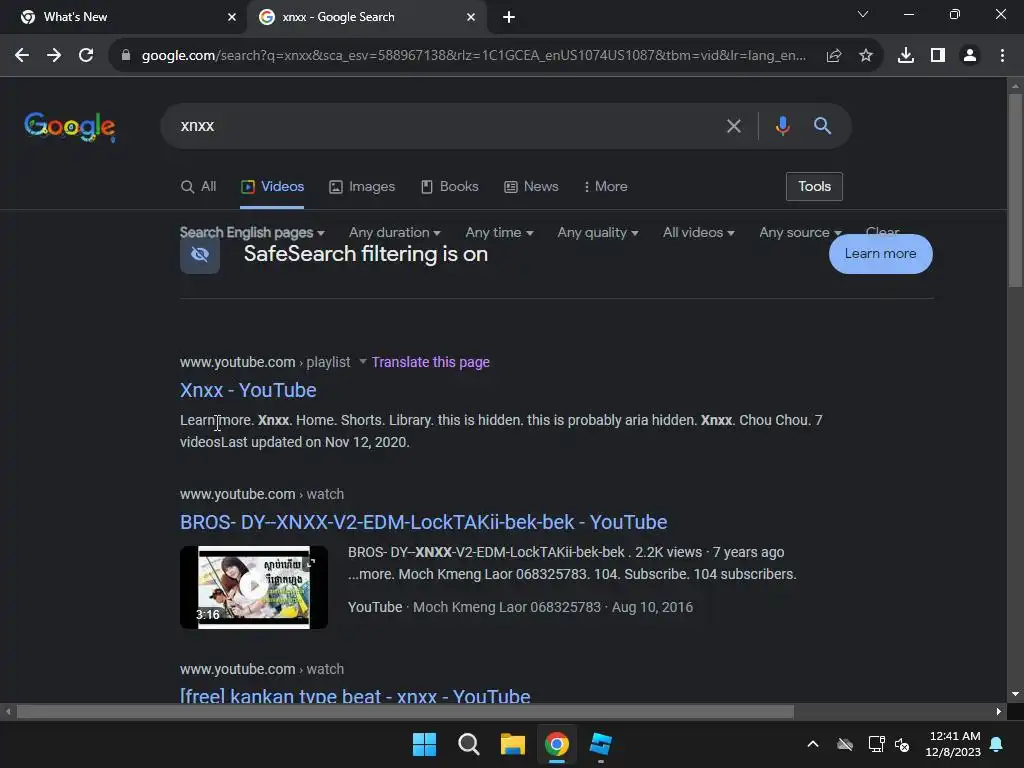Expand the Any duration filter
Image resolution: width=1024 pixels, height=768 pixels.
click(394, 232)
